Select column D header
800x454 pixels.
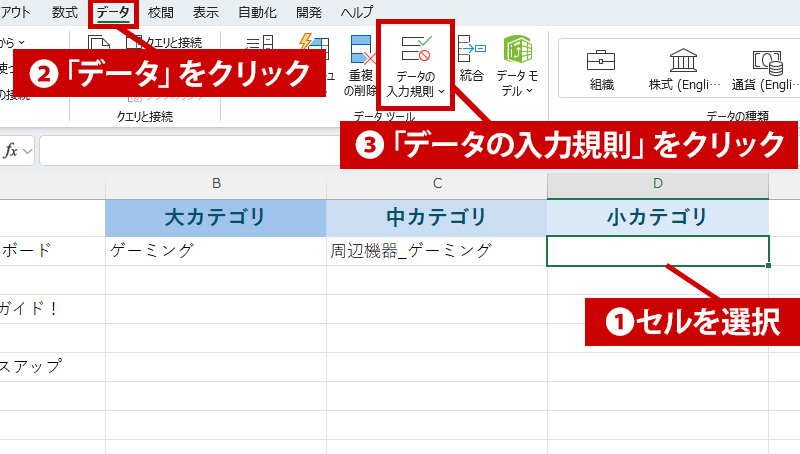point(658,184)
